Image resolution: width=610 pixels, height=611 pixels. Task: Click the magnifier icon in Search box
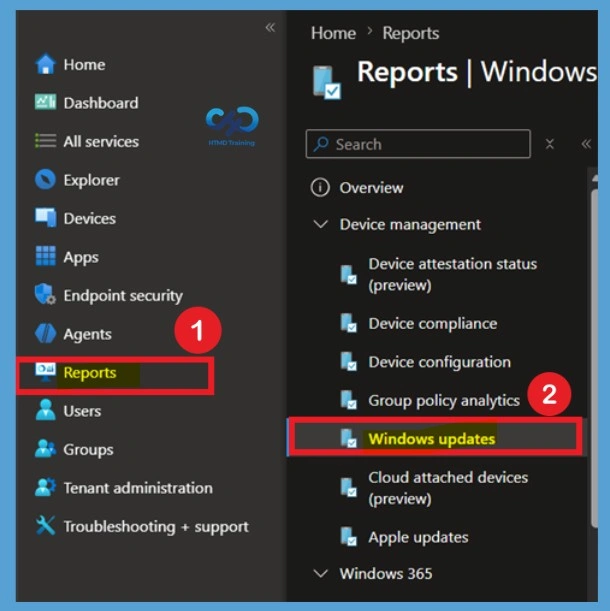point(321,144)
